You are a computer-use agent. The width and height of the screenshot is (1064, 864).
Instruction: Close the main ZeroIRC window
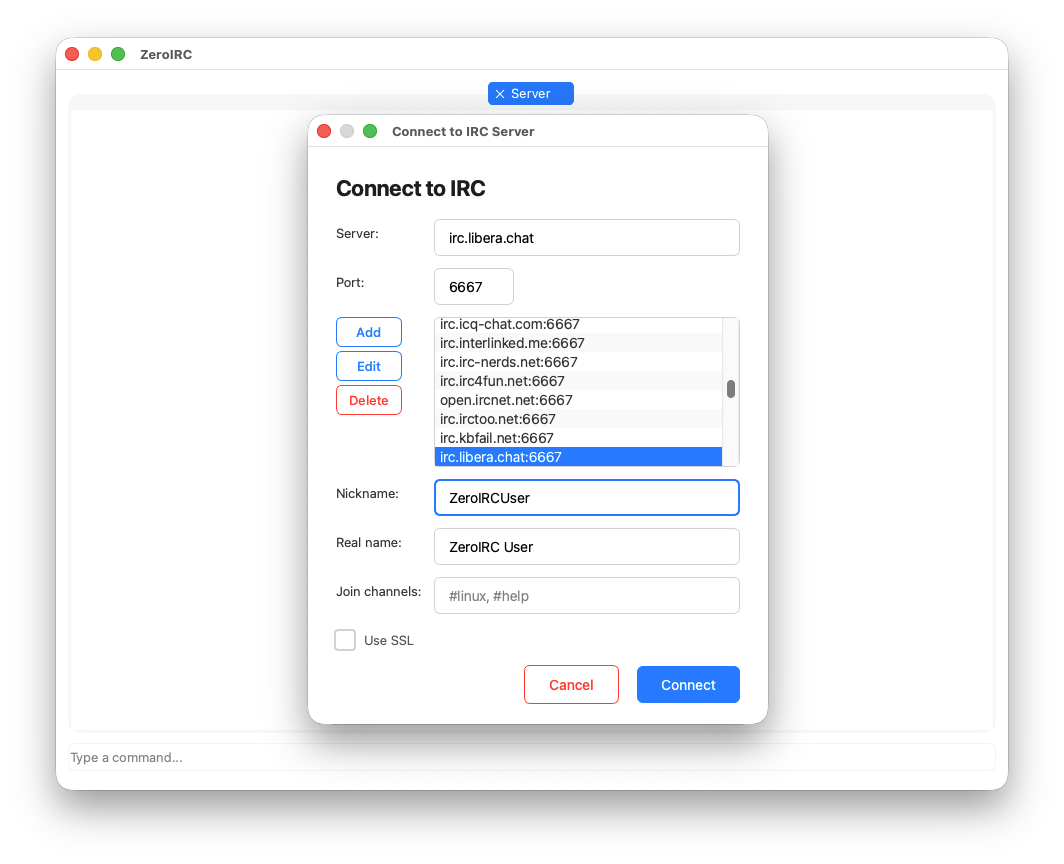pos(72,54)
